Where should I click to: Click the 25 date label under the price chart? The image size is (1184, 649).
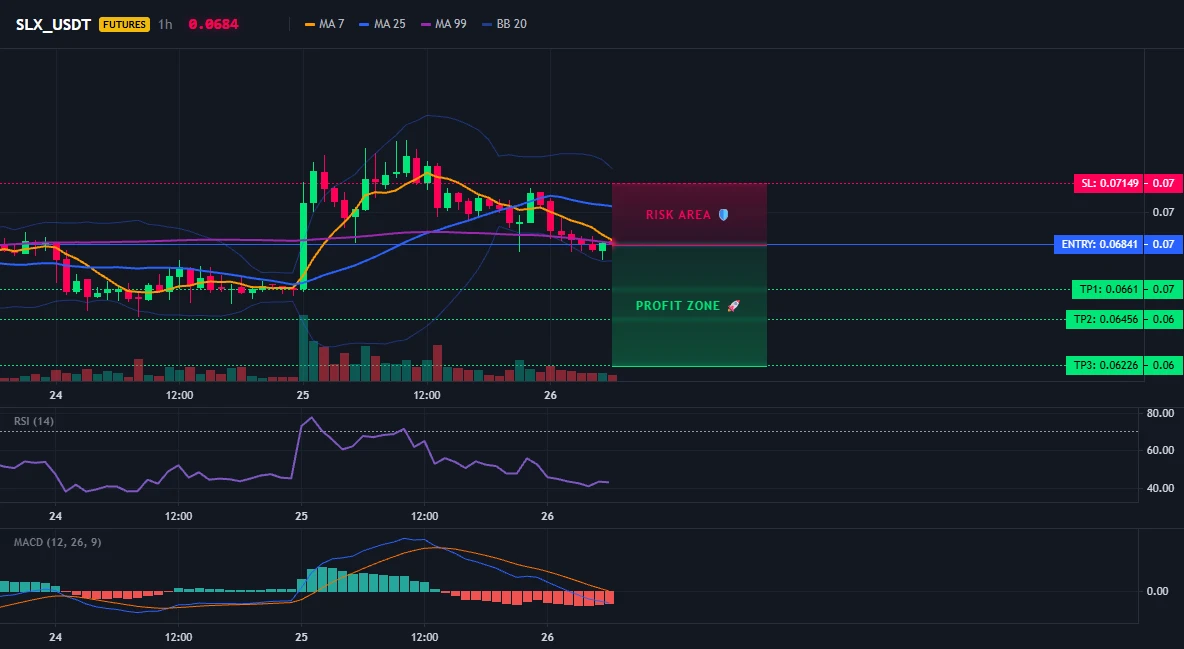(x=303, y=395)
